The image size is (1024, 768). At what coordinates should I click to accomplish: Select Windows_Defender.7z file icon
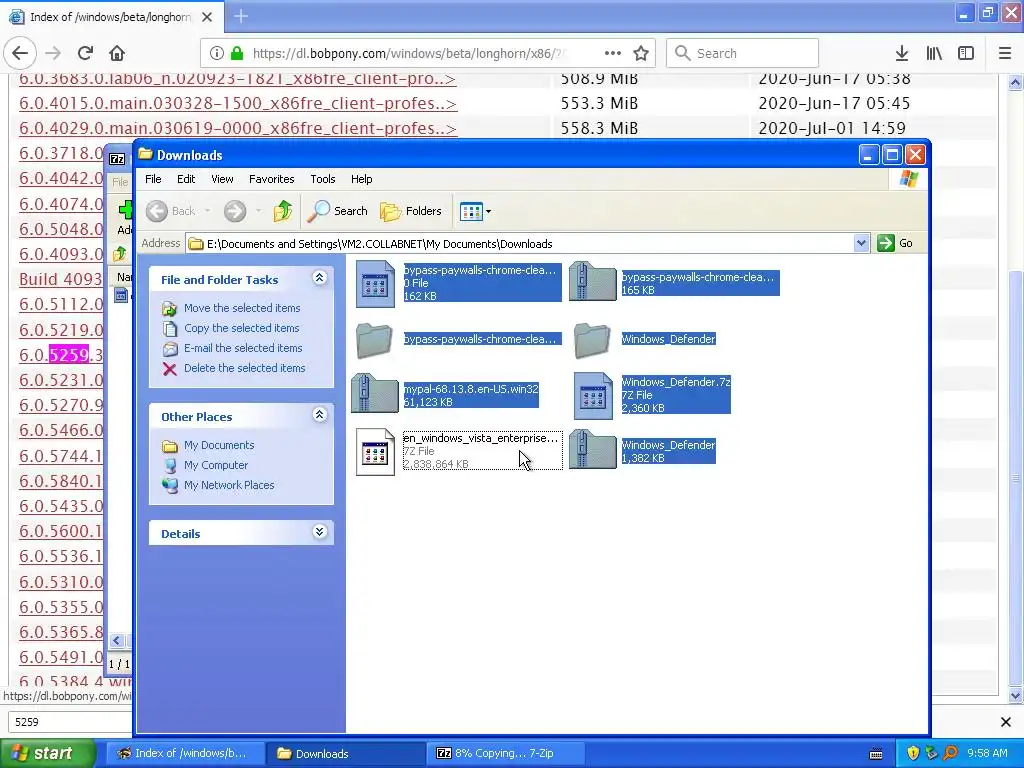593,395
